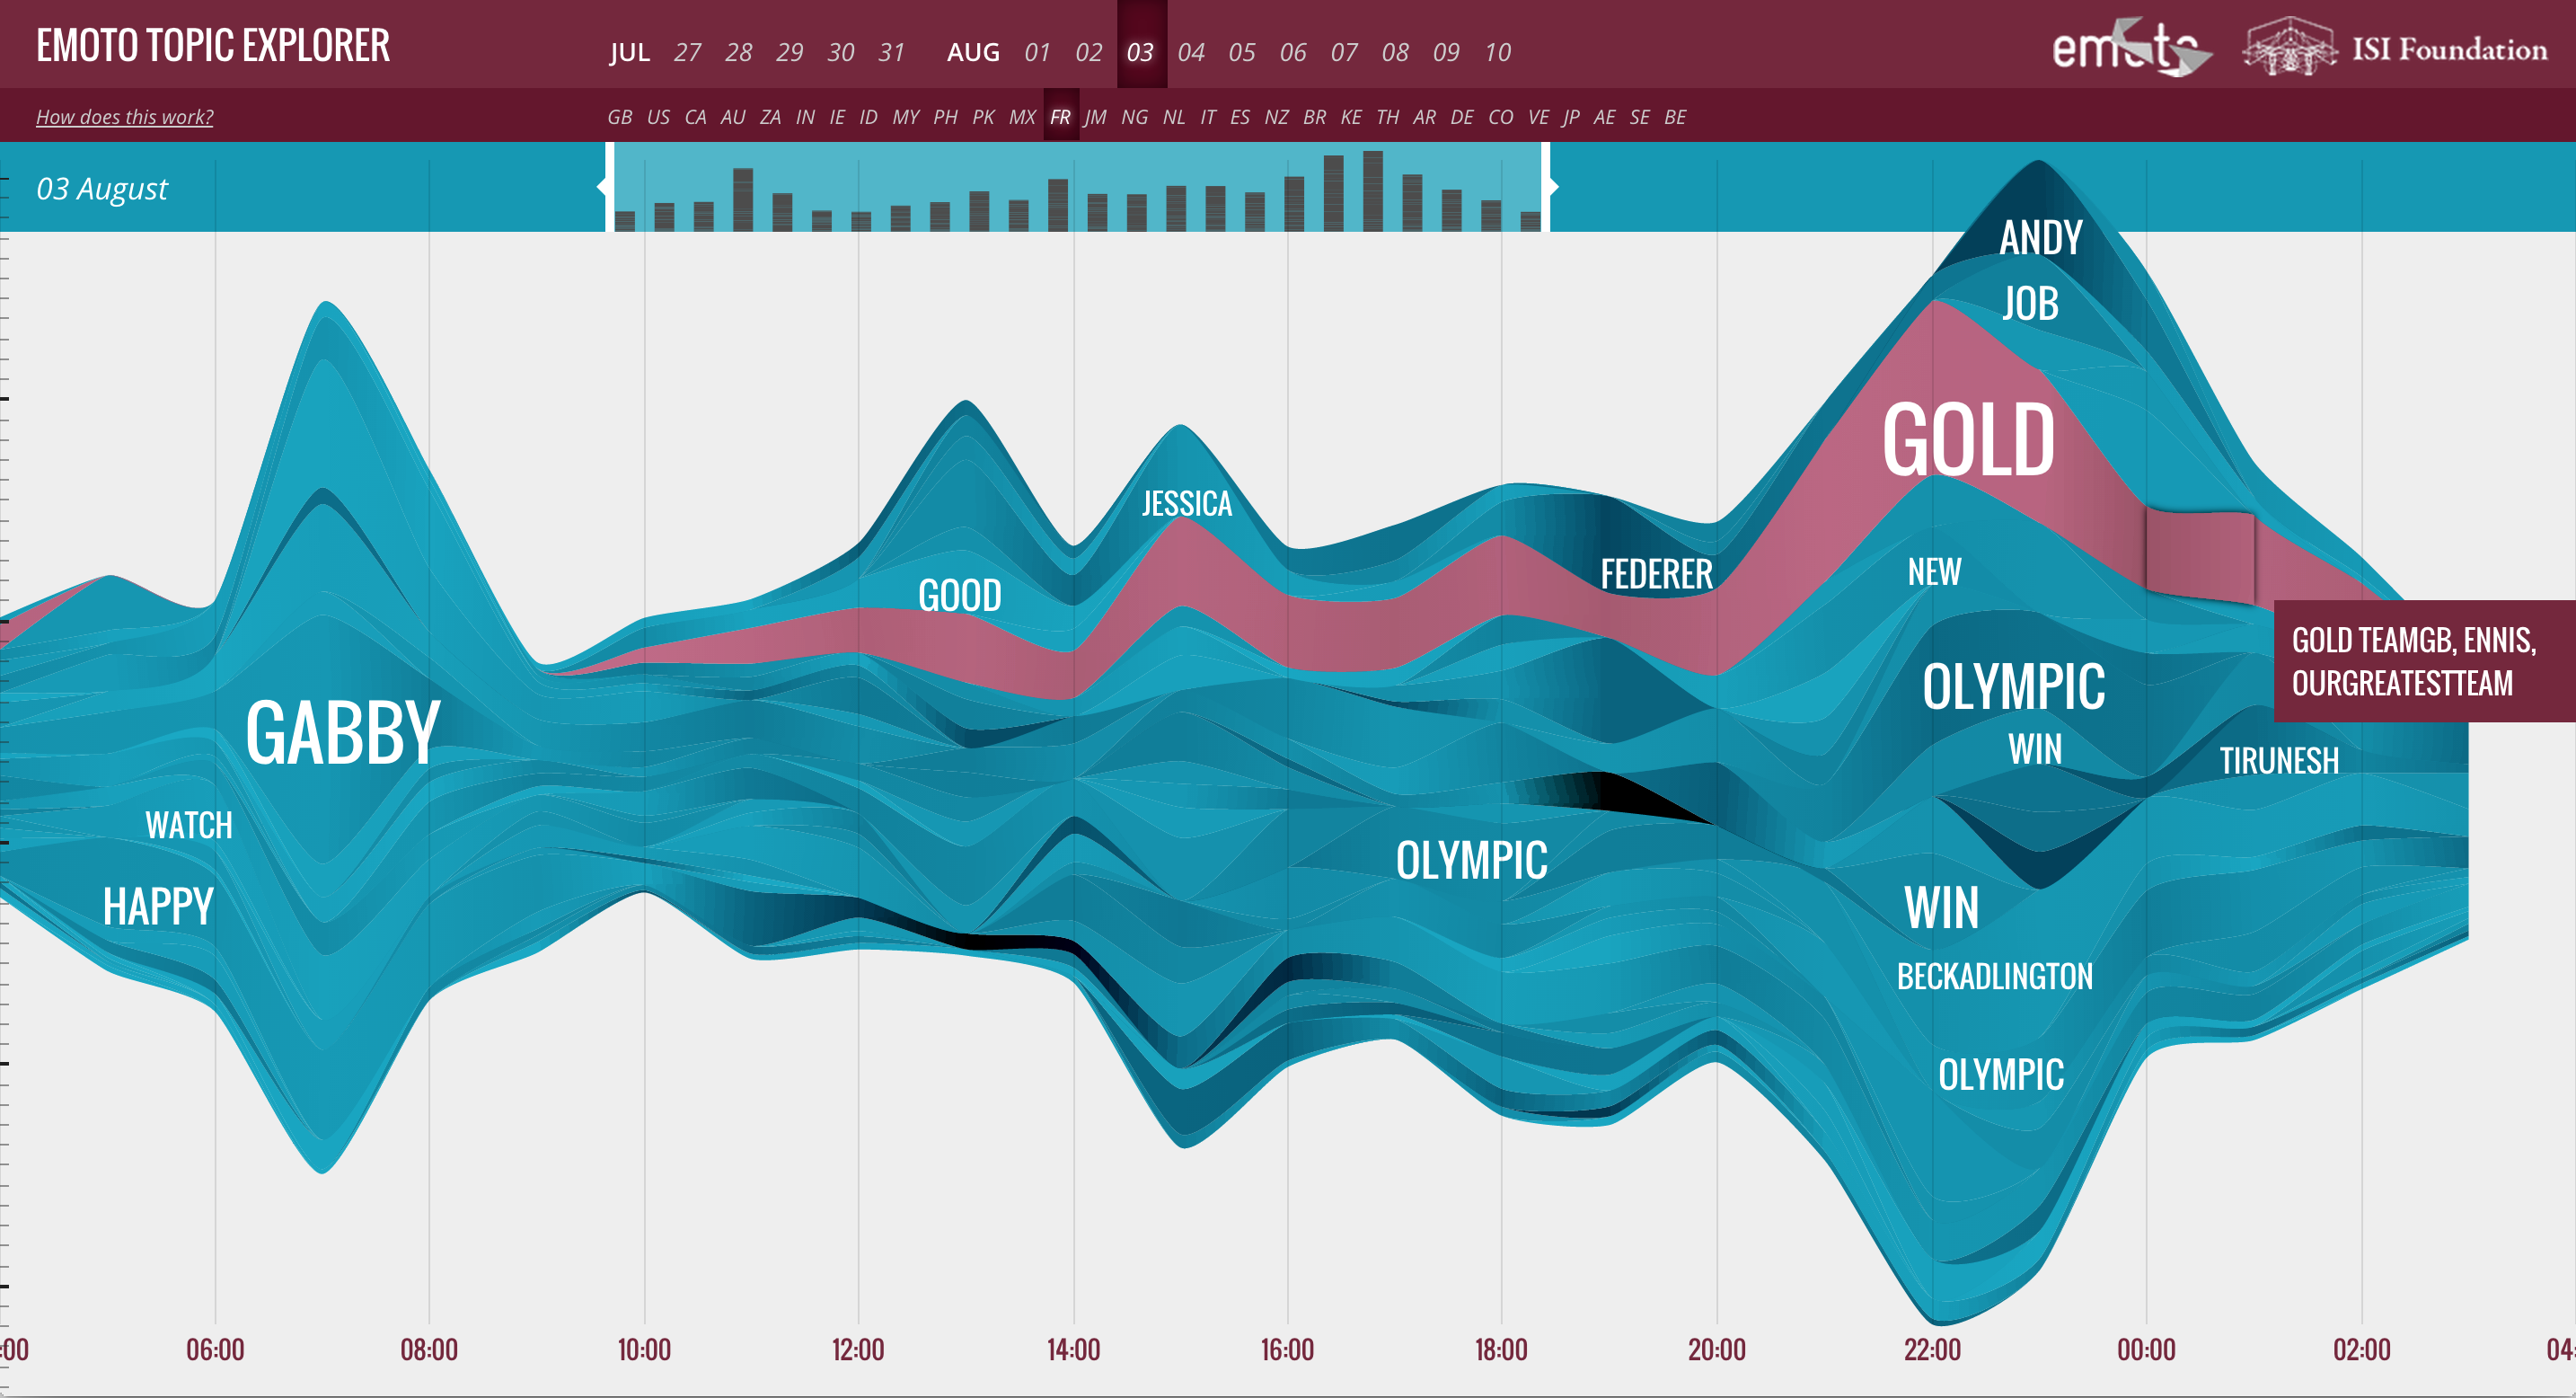
Task: Switch to August 10 date
Action: pos(1497,52)
